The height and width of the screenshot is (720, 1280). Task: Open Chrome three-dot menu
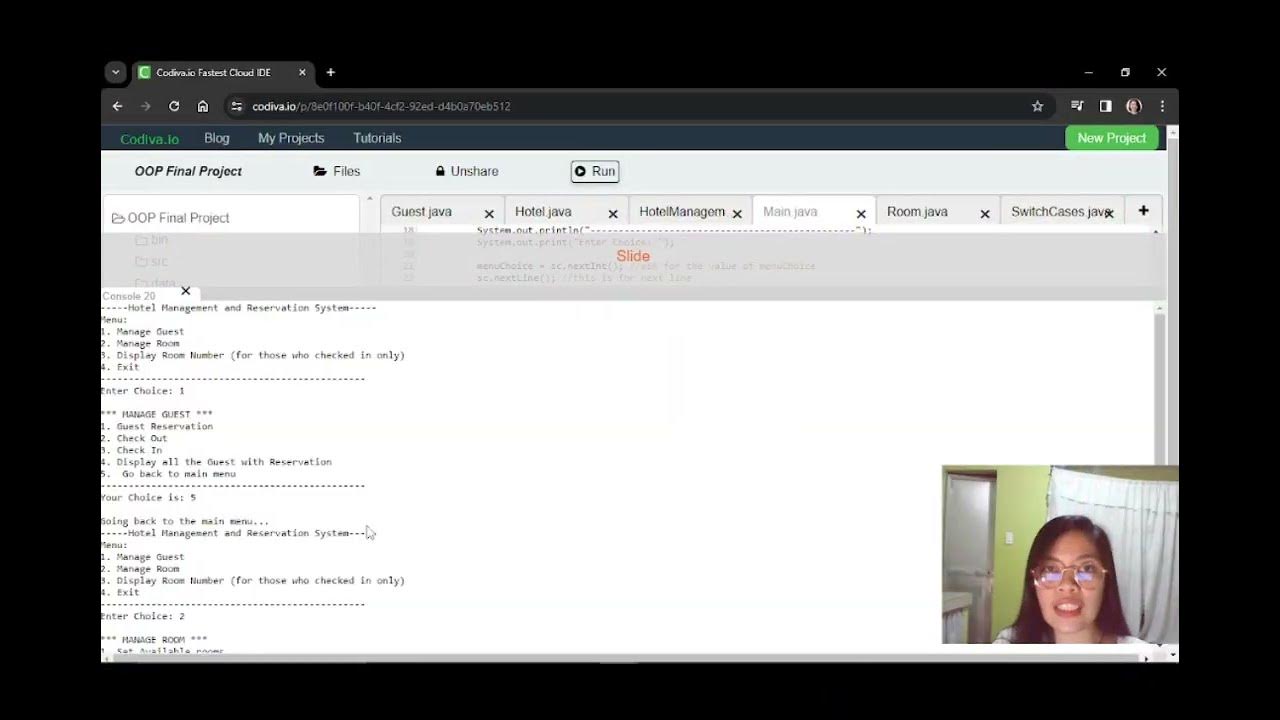click(x=1162, y=106)
